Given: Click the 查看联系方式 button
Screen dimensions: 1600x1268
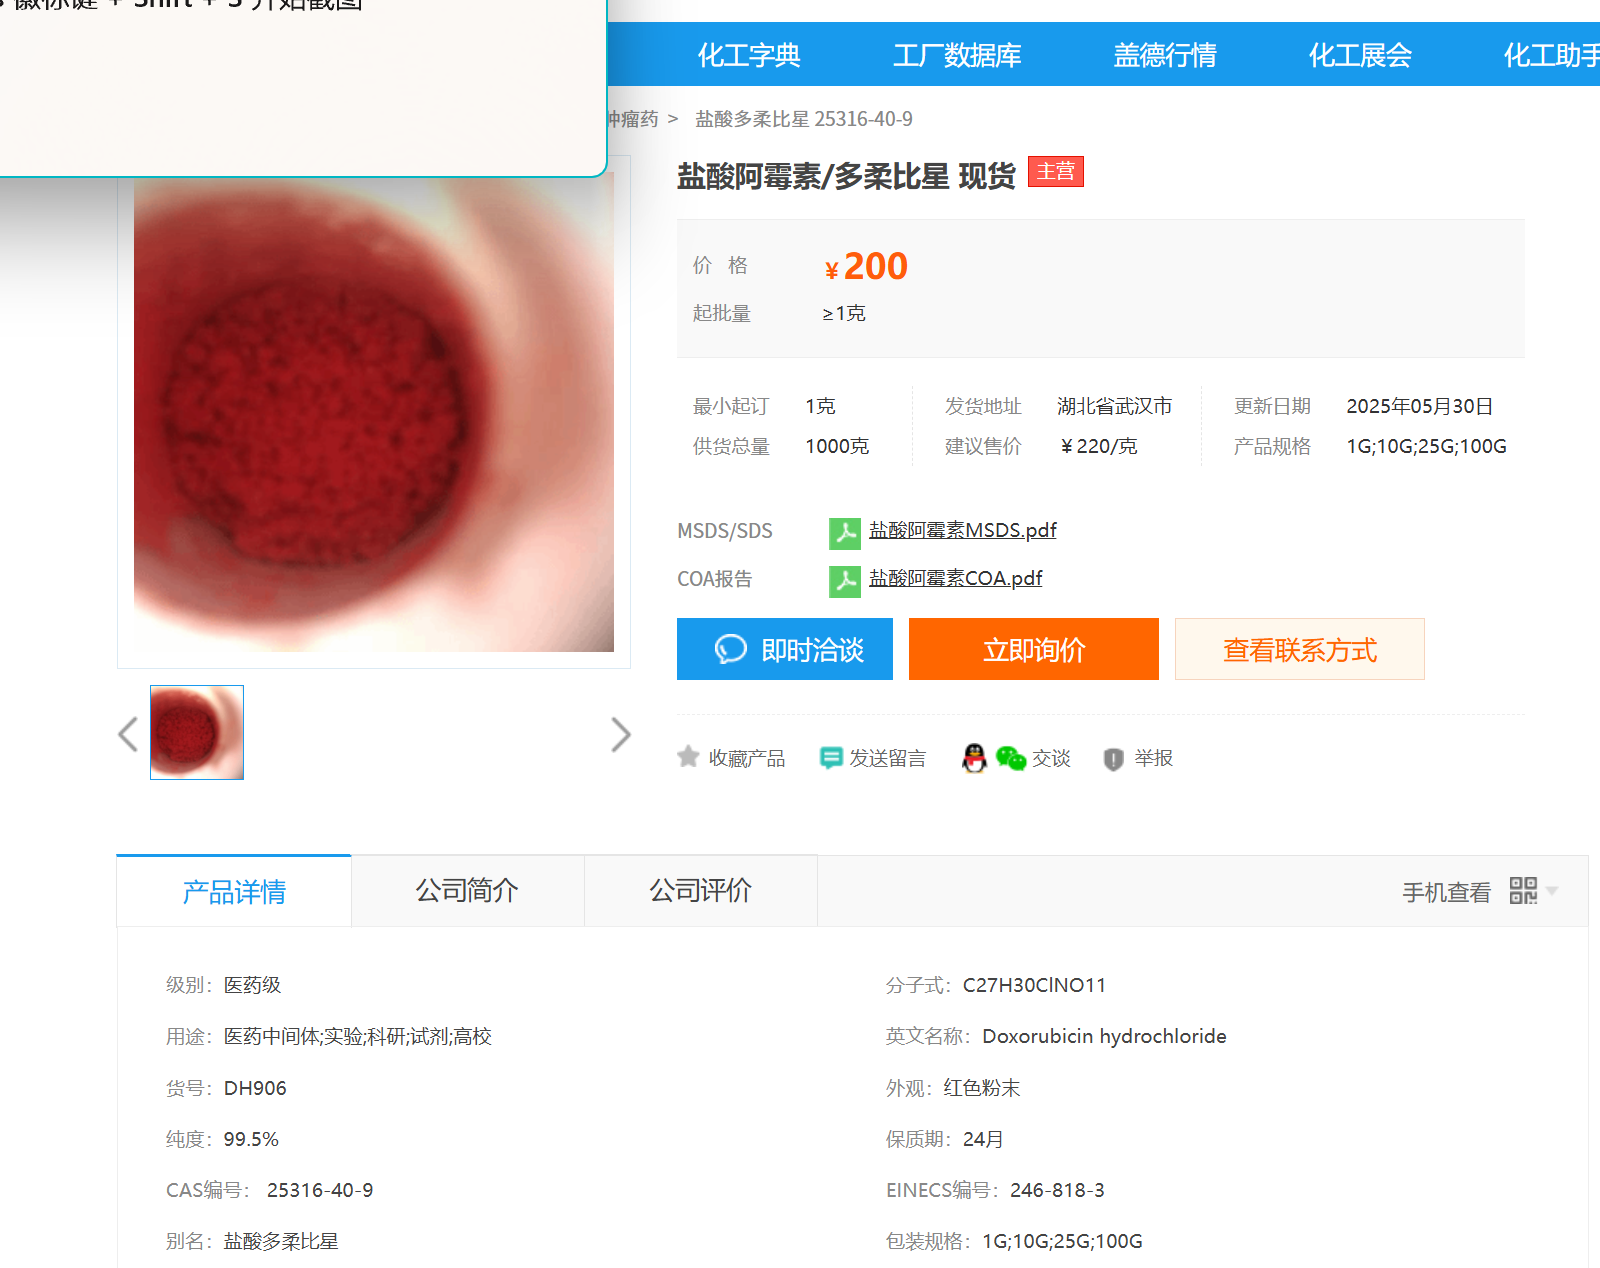Looking at the screenshot, I should [x=1300, y=649].
